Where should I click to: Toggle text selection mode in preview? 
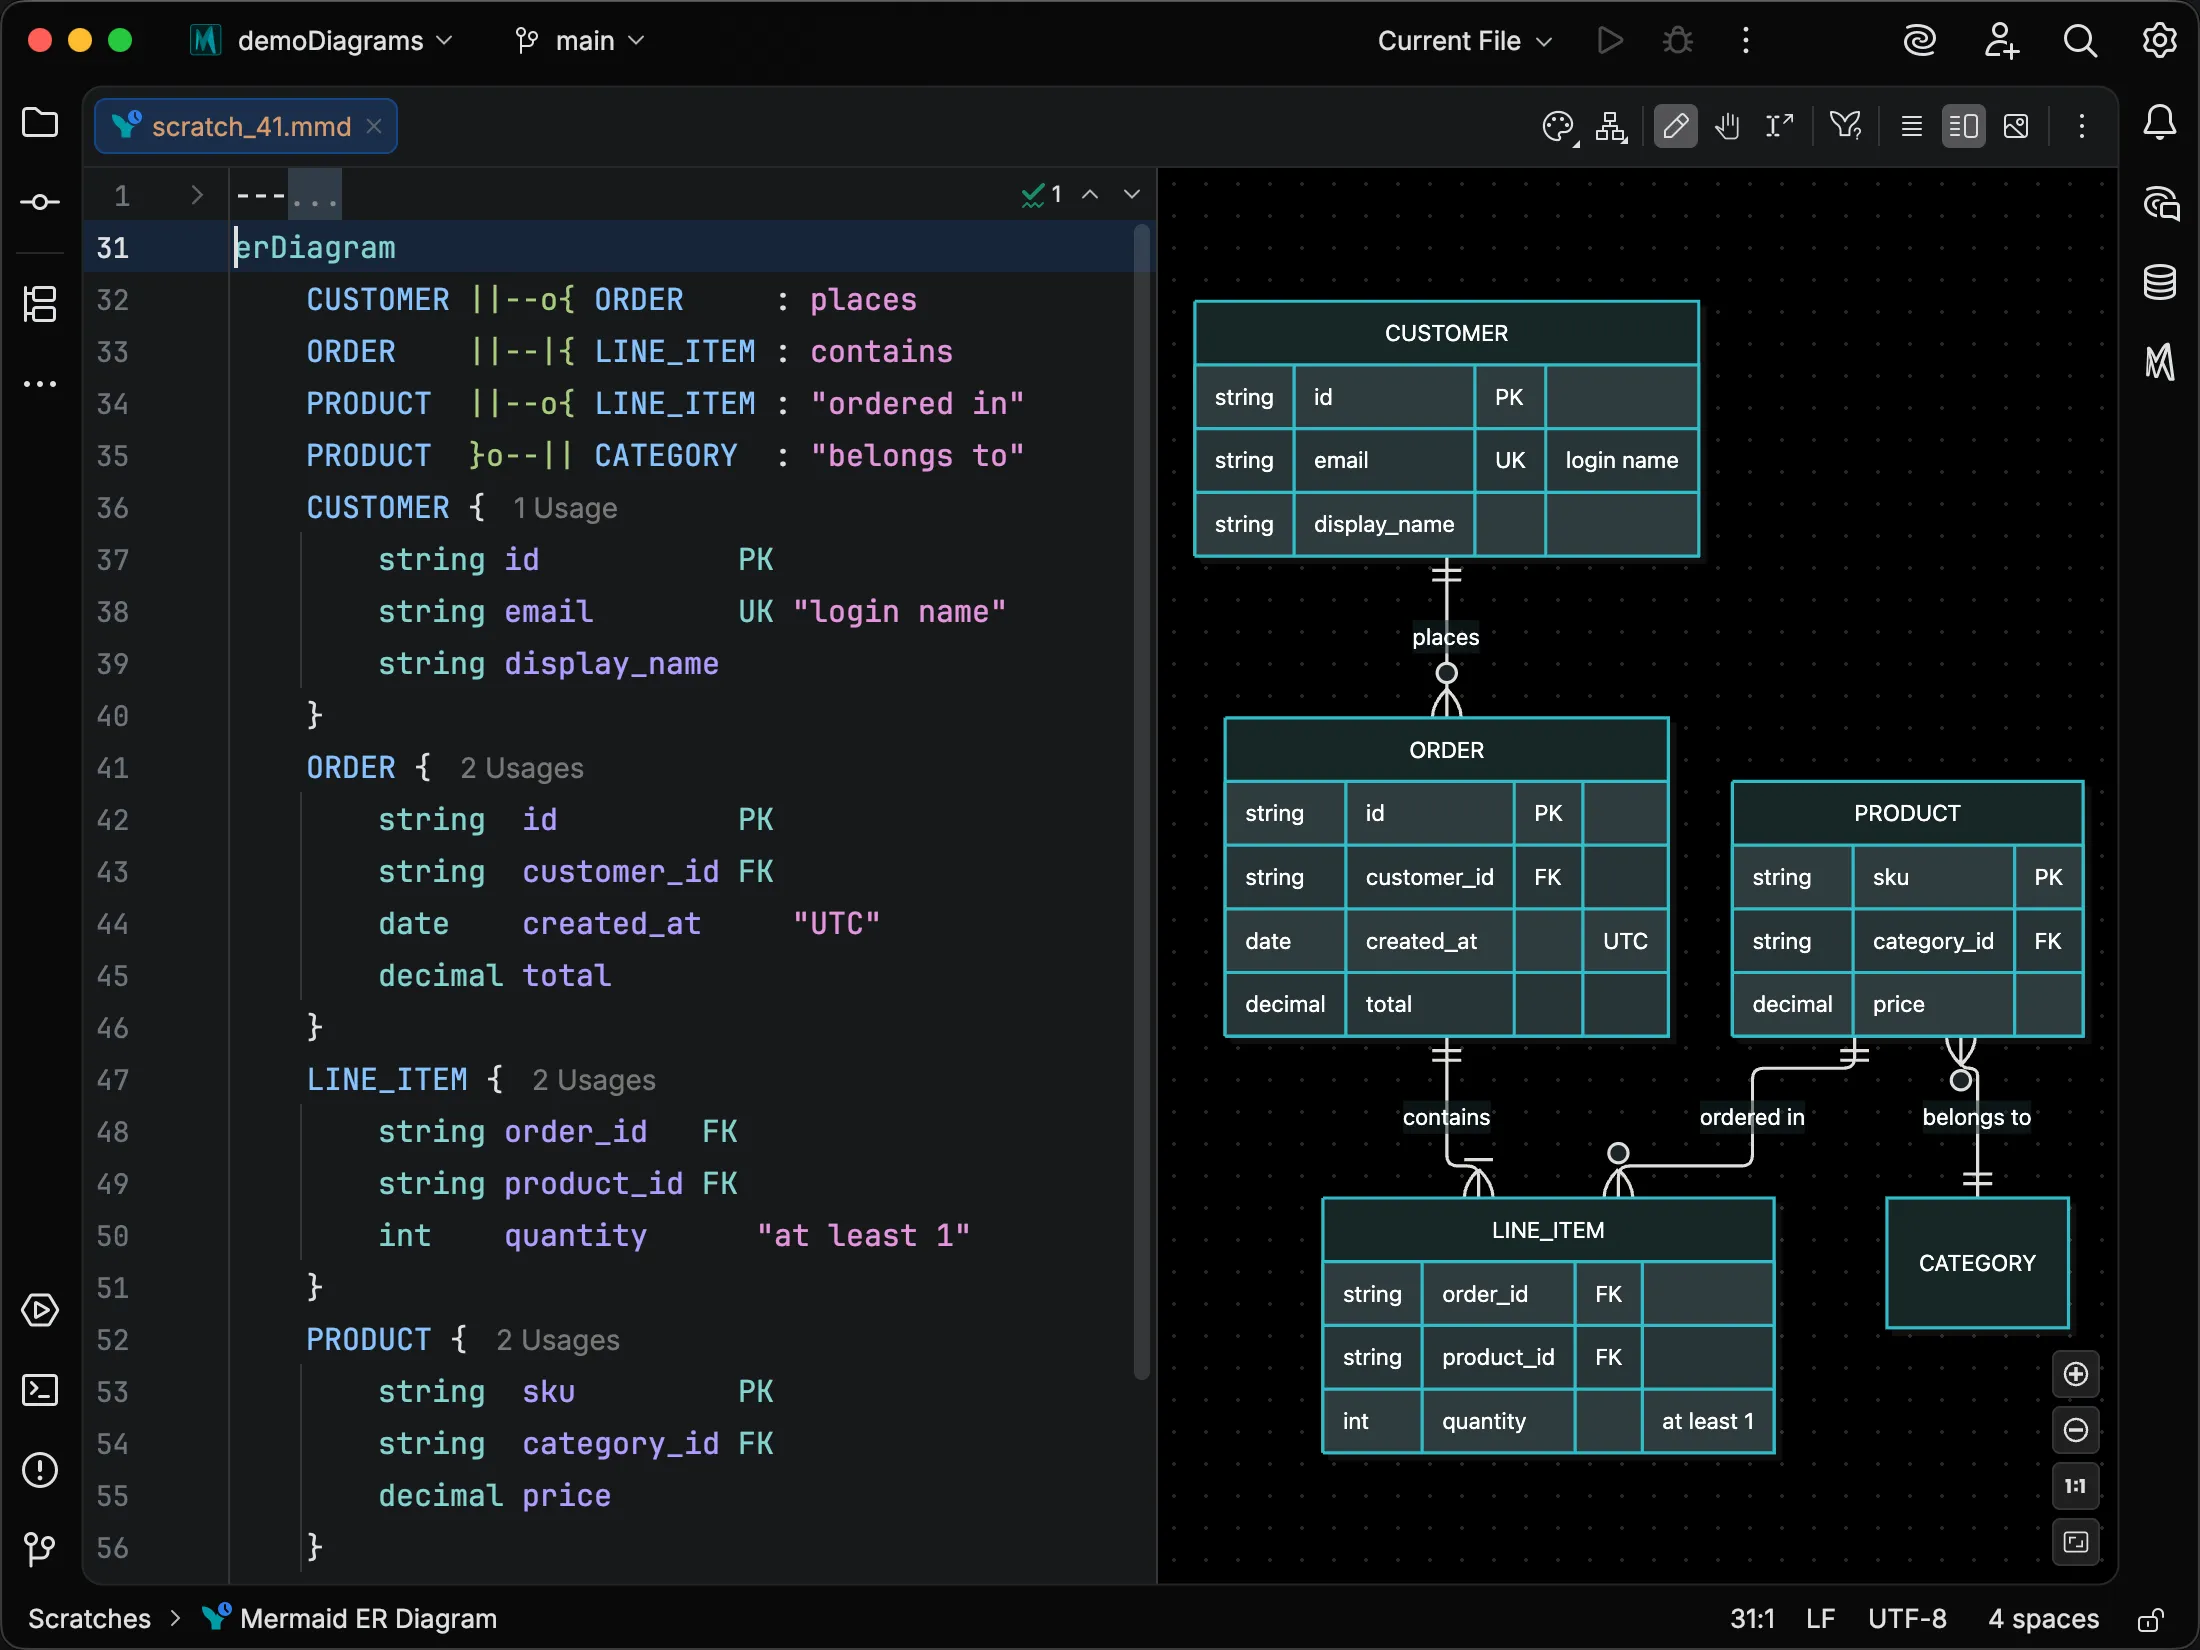(1780, 126)
